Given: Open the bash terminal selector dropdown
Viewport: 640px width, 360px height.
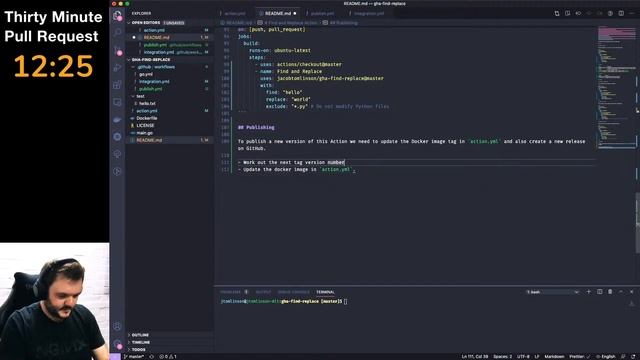Looking at the screenshot, I should (x=553, y=292).
